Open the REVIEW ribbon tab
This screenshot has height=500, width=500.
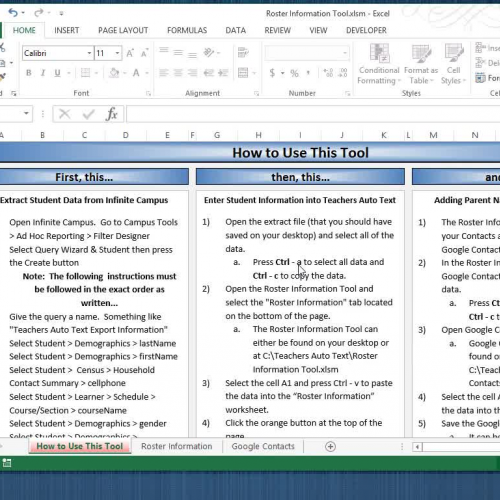[278, 30]
